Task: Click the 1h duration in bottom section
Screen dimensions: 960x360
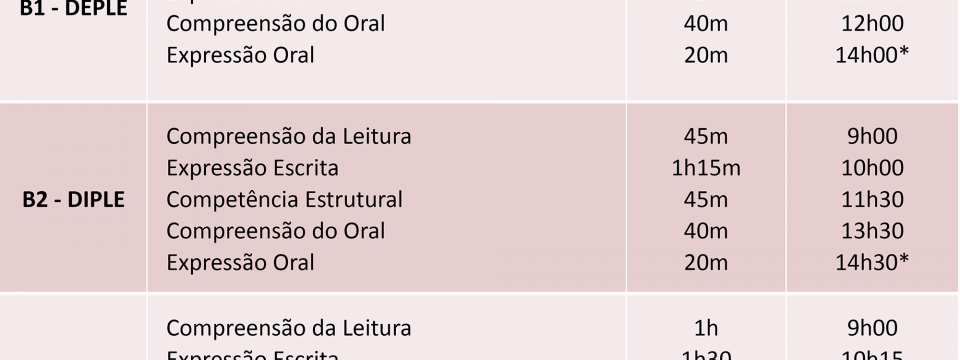Action: (706, 328)
